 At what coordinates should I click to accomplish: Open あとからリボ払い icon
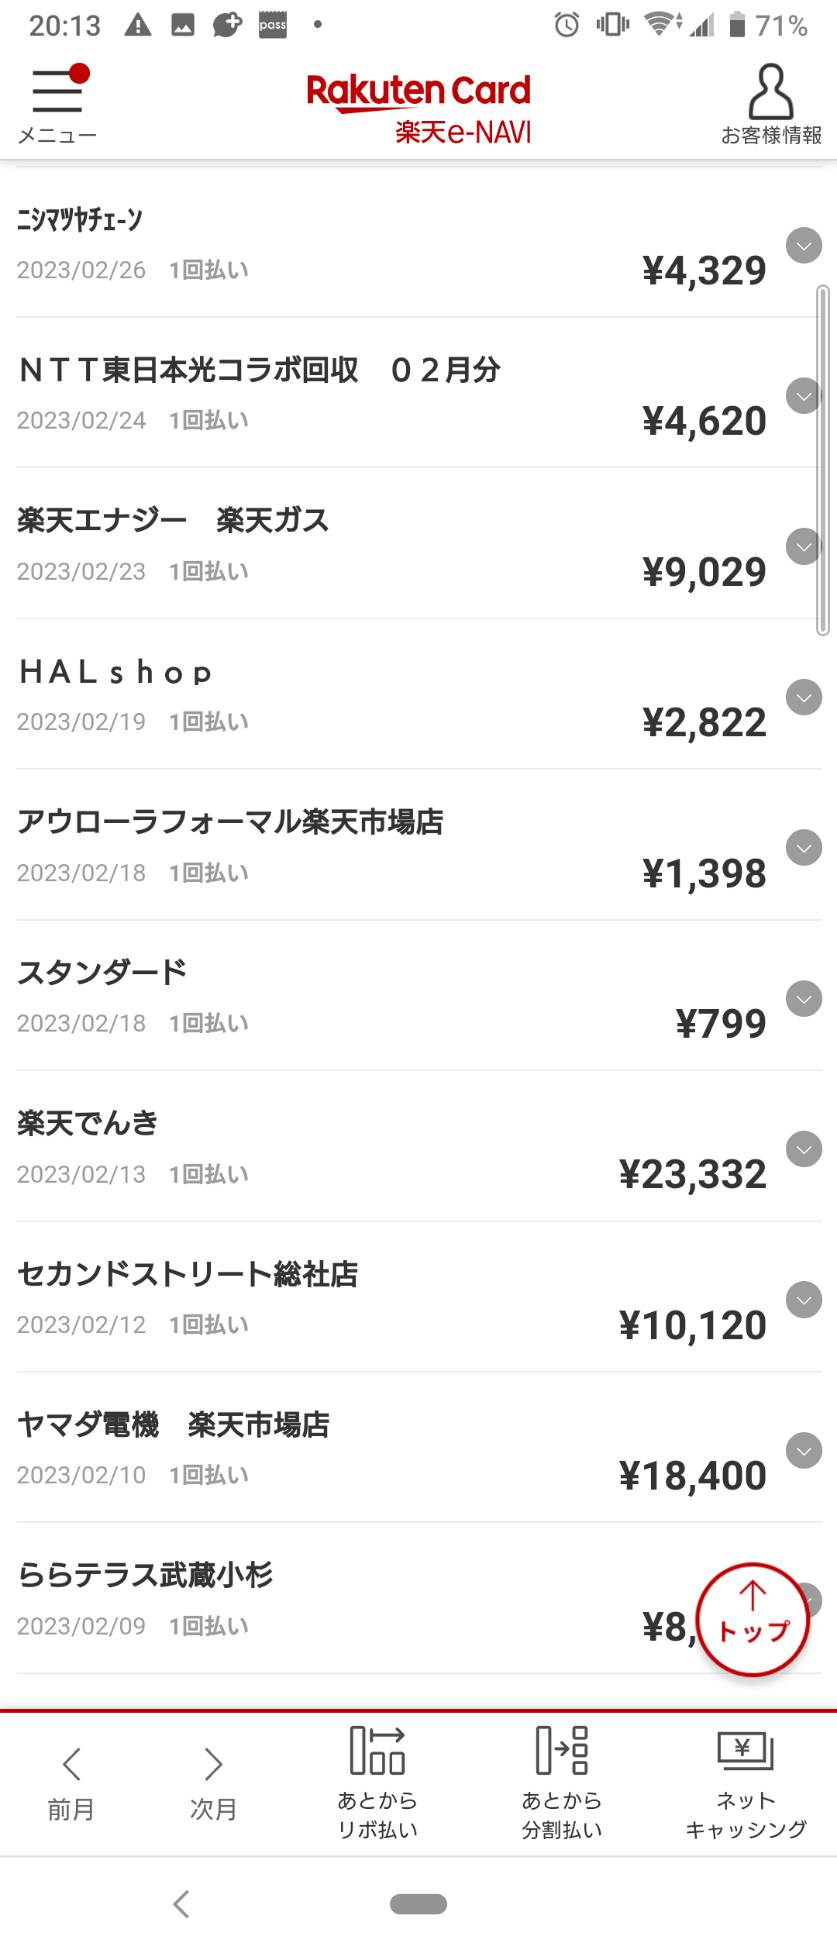[x=377, y=1783]
